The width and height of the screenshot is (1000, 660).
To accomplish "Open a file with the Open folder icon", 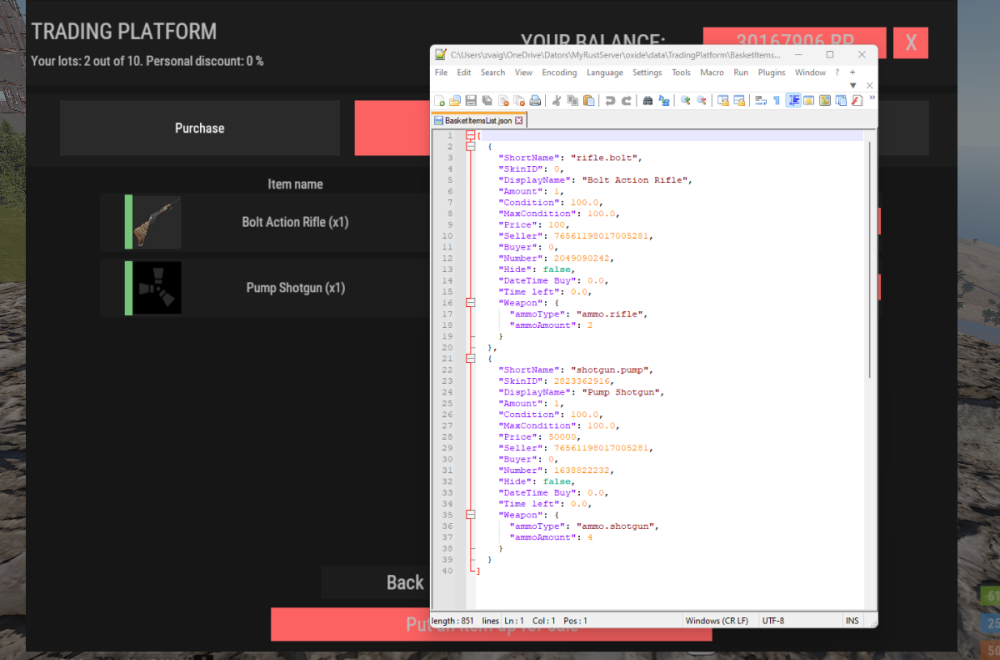I will (x=455, y=100).
